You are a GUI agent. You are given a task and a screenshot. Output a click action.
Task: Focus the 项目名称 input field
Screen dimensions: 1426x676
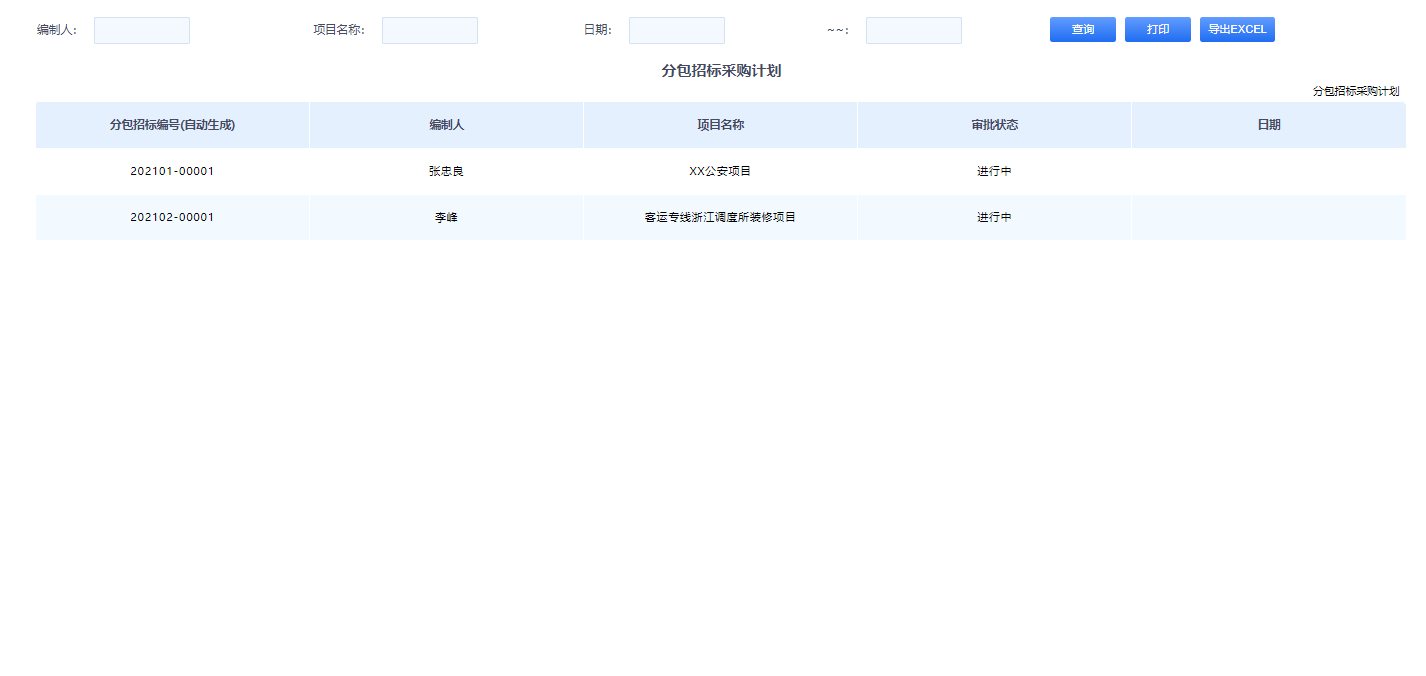coord(430,31)
